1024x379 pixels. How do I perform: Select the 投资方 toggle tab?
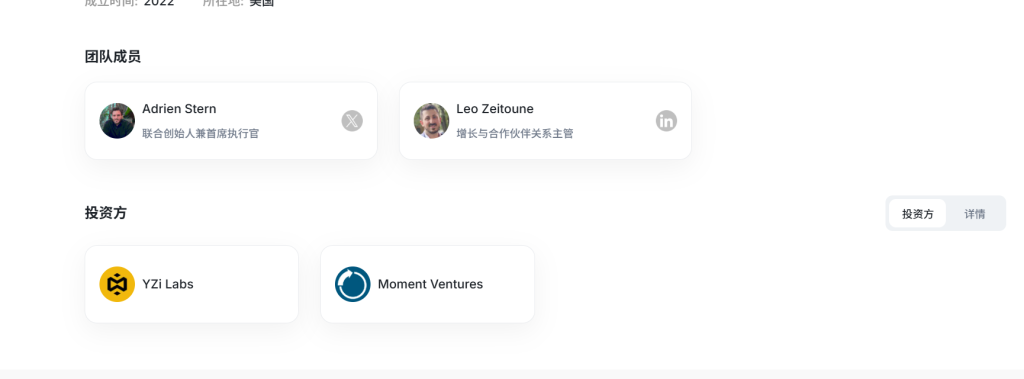pos(918,214)
